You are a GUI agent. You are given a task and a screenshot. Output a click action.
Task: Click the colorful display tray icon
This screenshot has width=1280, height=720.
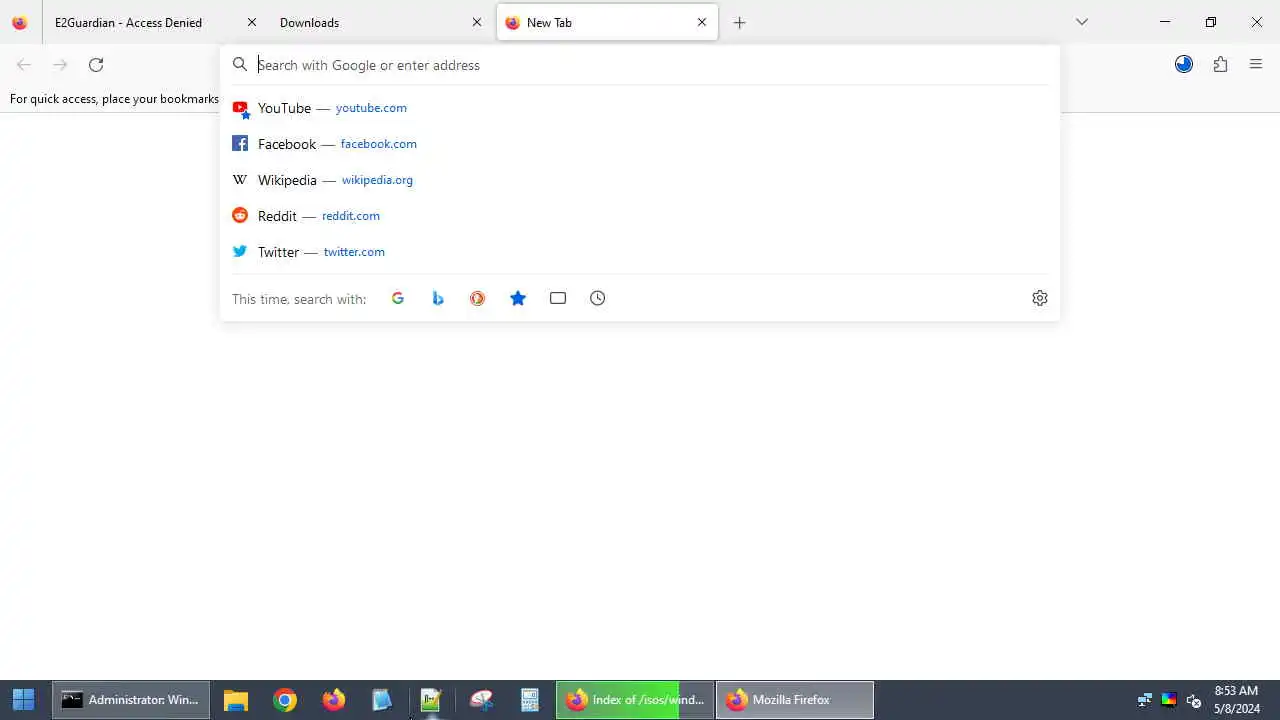coord(1169,700)
